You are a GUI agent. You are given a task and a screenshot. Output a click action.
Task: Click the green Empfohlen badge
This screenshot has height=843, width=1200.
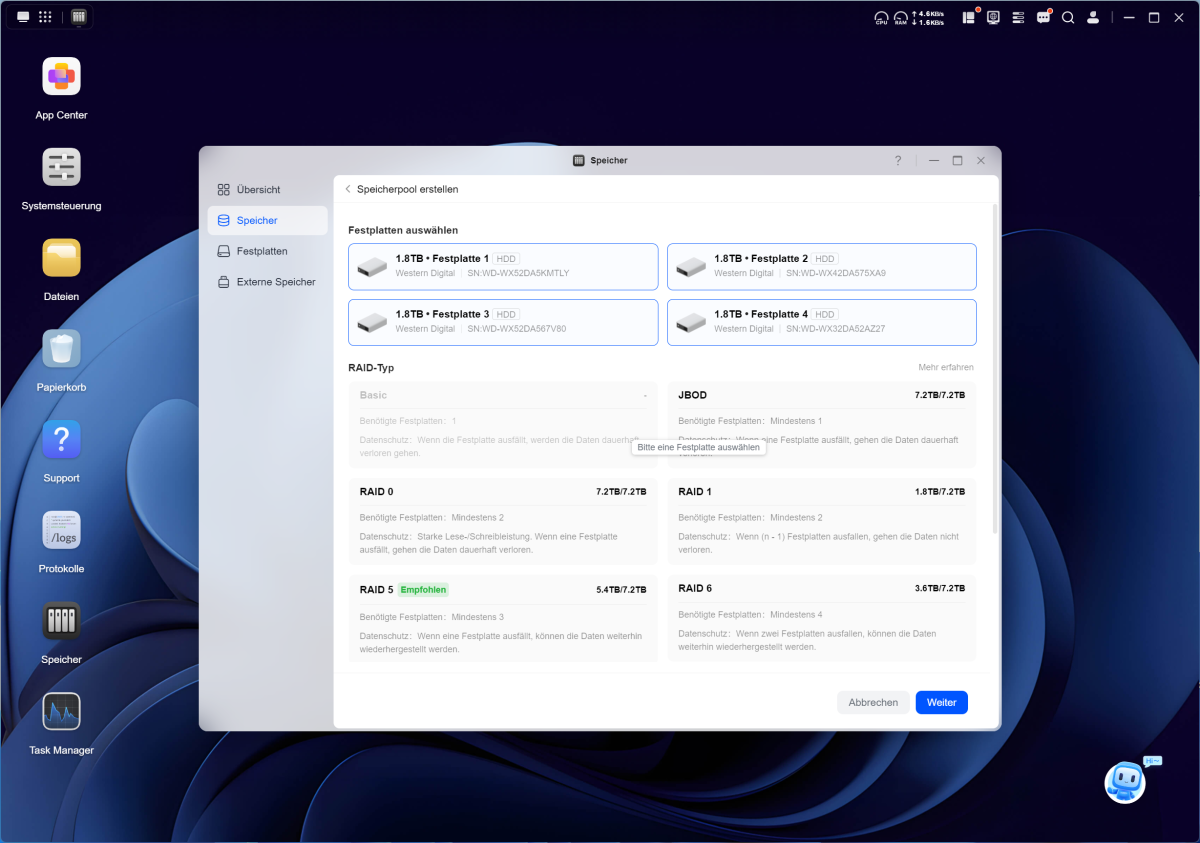click(424, 590)
